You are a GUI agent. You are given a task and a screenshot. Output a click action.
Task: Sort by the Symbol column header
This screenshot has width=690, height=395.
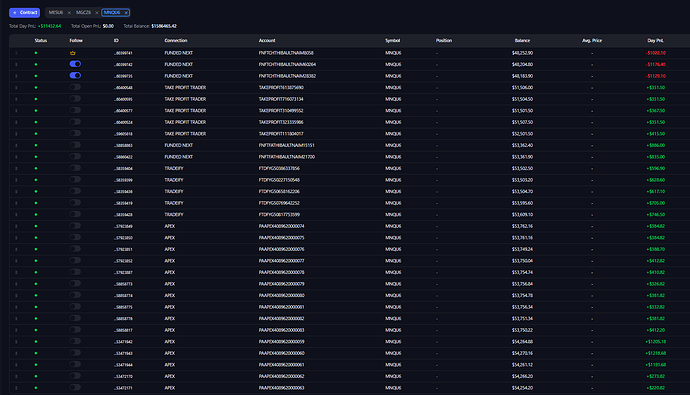393,40
